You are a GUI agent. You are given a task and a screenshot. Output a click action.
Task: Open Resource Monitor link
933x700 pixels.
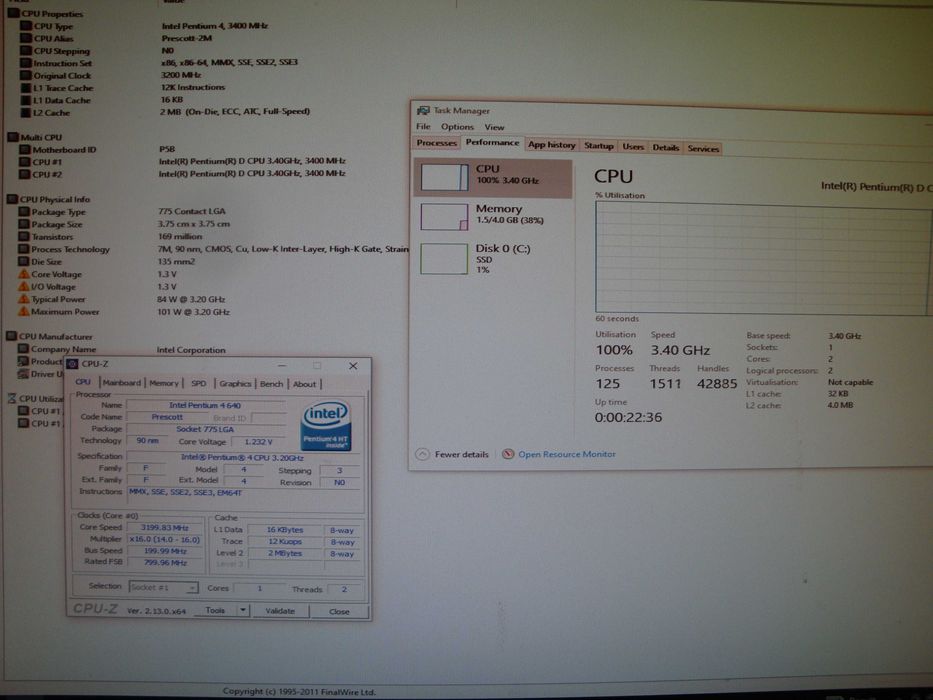(566, 454)
